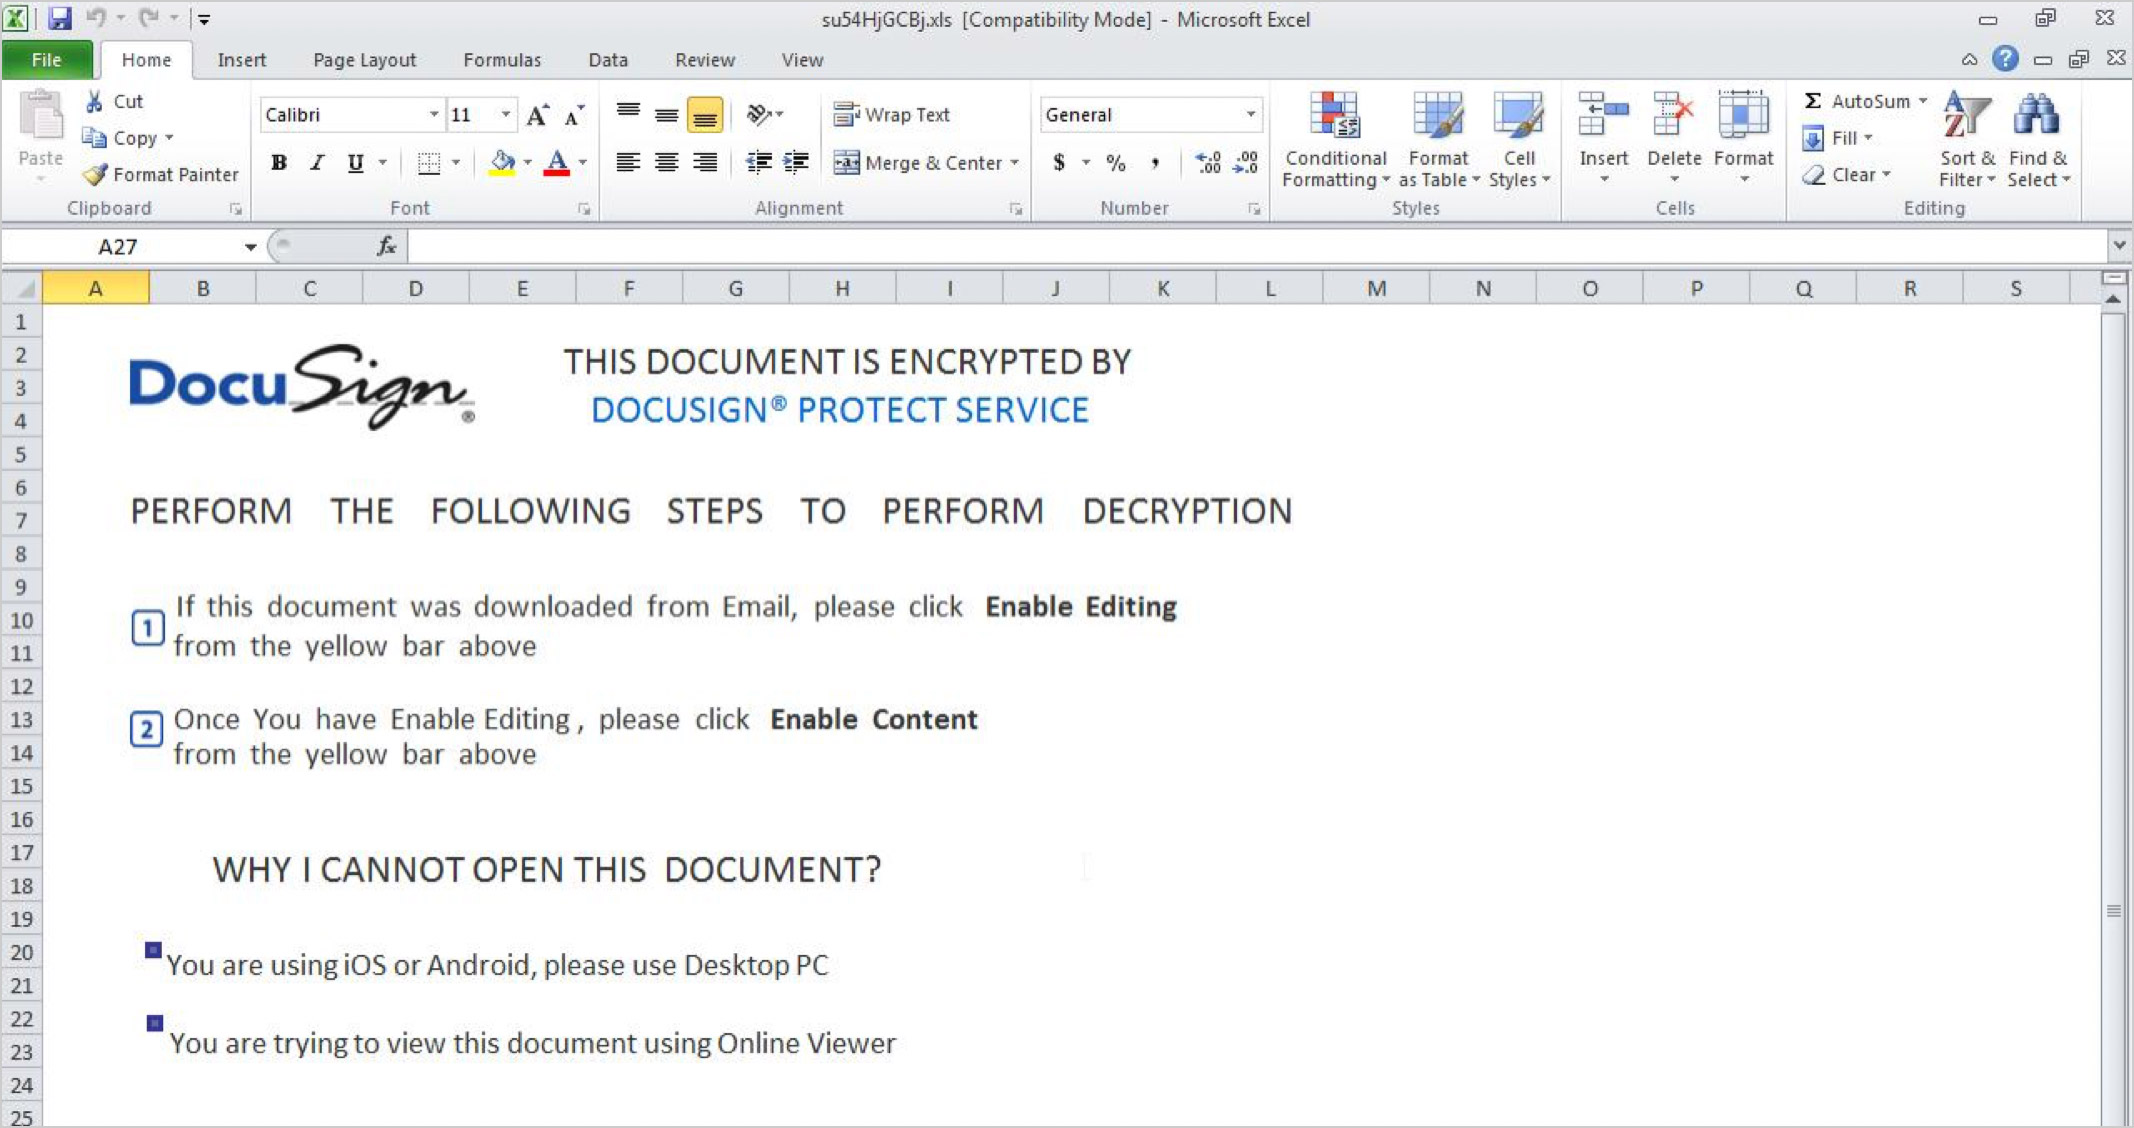Select column D header
2134x1128 pixels.
[415, 289]
